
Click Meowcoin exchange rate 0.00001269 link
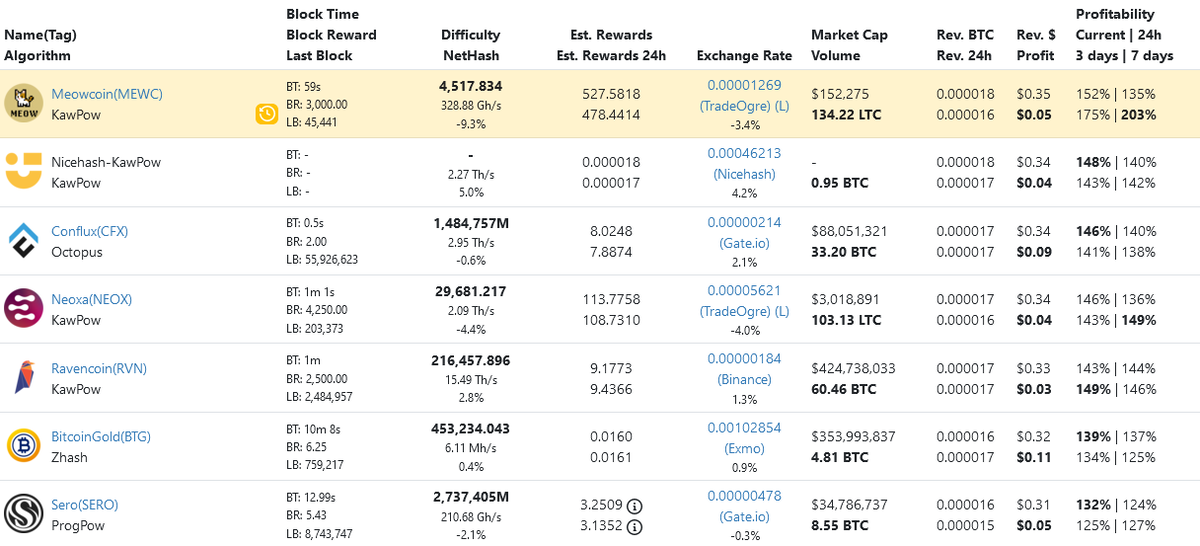(744, 84)
